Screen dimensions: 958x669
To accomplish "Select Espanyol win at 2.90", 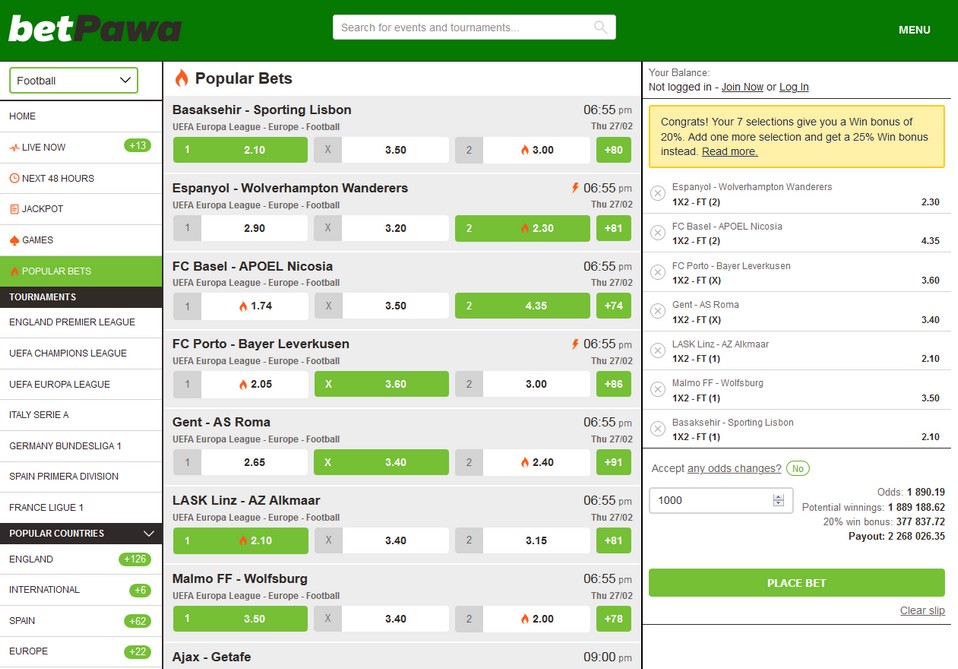I will click(240, 228).
